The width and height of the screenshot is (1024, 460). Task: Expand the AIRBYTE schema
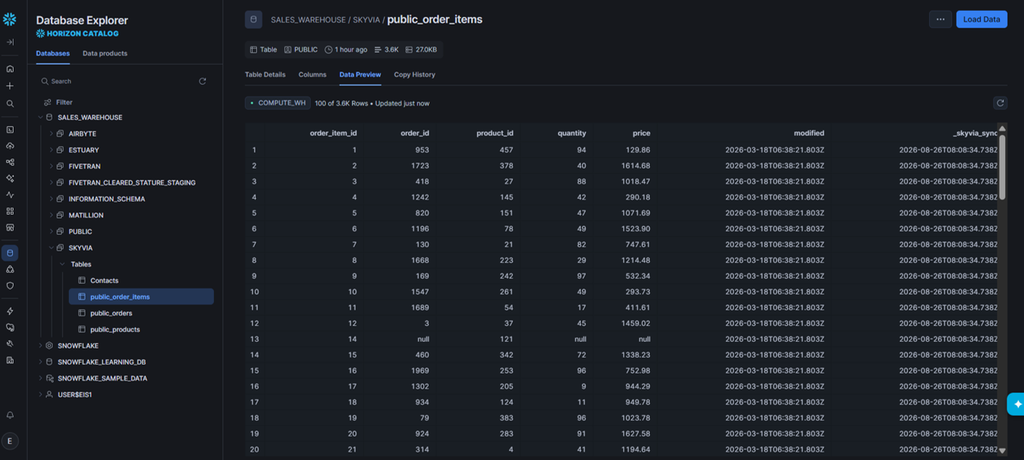[x=52, y=133]
